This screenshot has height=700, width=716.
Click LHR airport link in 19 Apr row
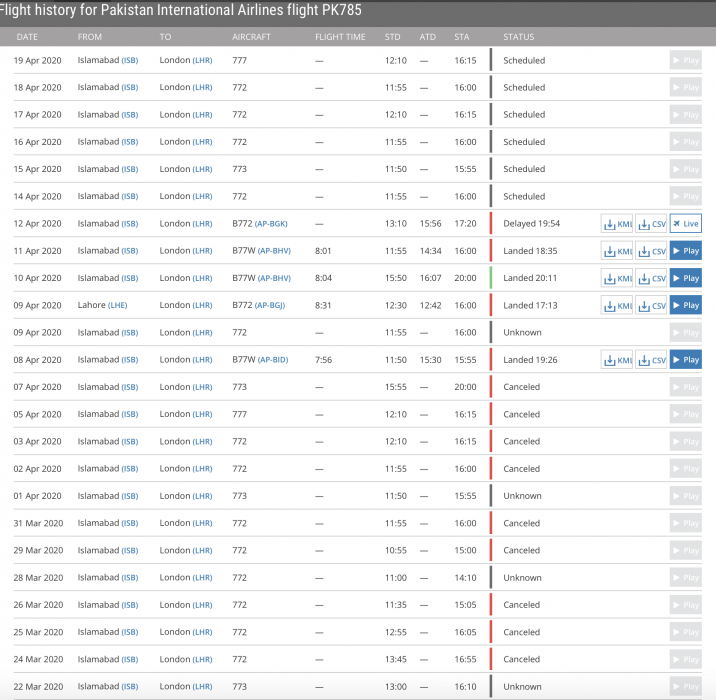click(202, 60)
